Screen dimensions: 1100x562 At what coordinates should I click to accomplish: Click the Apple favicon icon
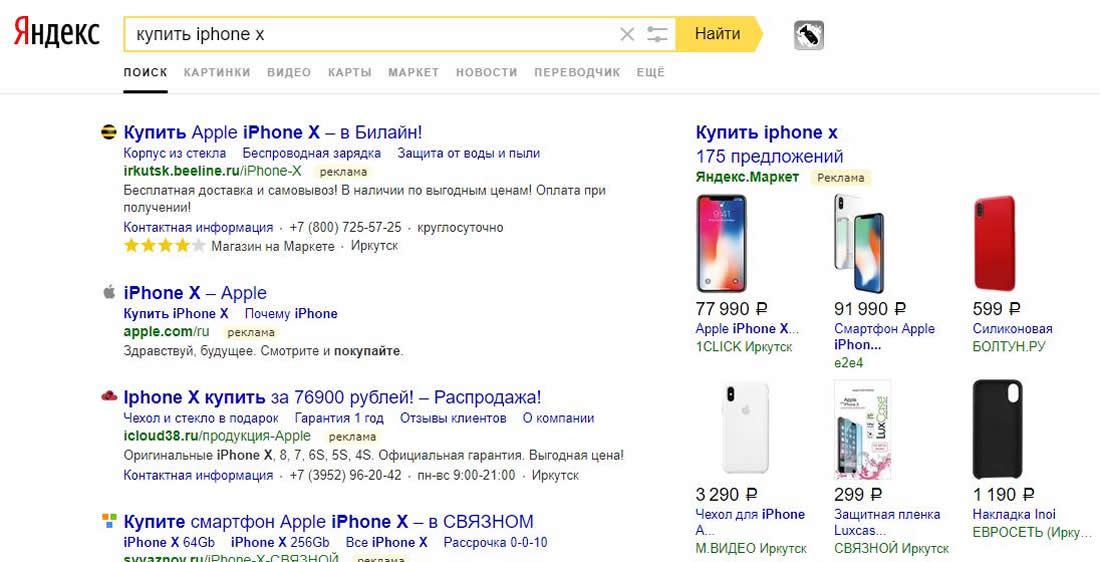[109, 293]
